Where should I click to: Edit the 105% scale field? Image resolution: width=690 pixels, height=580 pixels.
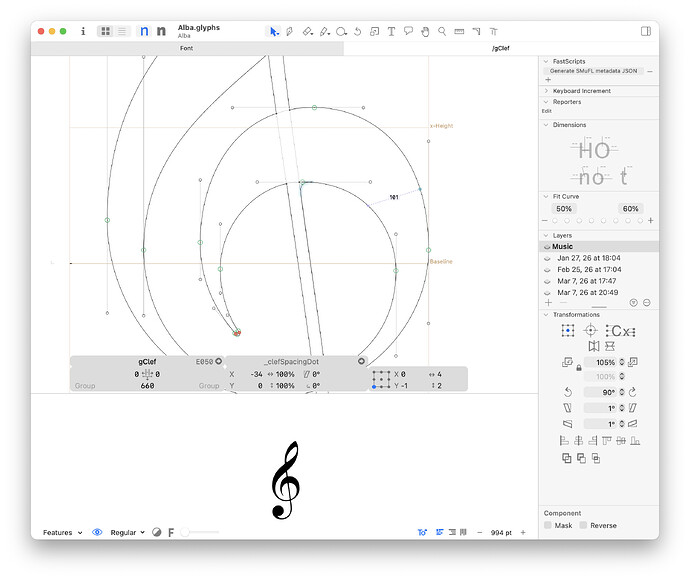(x=601, y=363)
